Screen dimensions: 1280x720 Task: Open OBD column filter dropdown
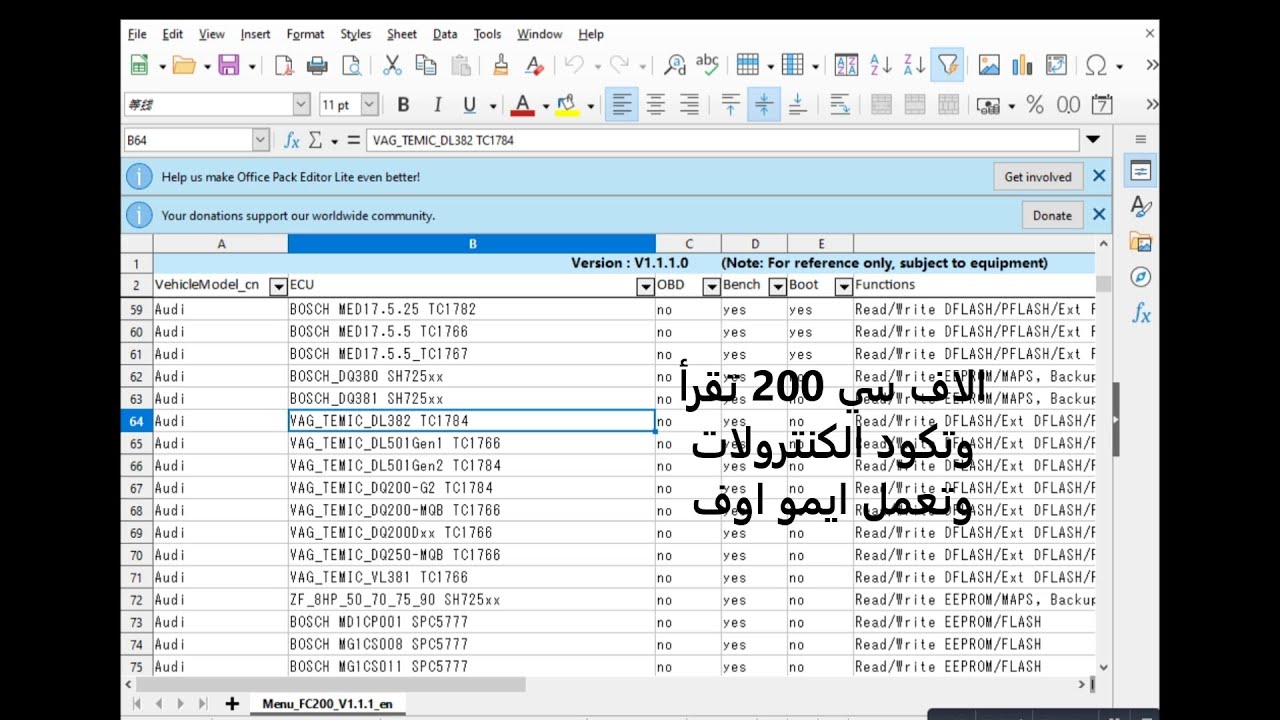pyautogui.click(x=711, y=286)
